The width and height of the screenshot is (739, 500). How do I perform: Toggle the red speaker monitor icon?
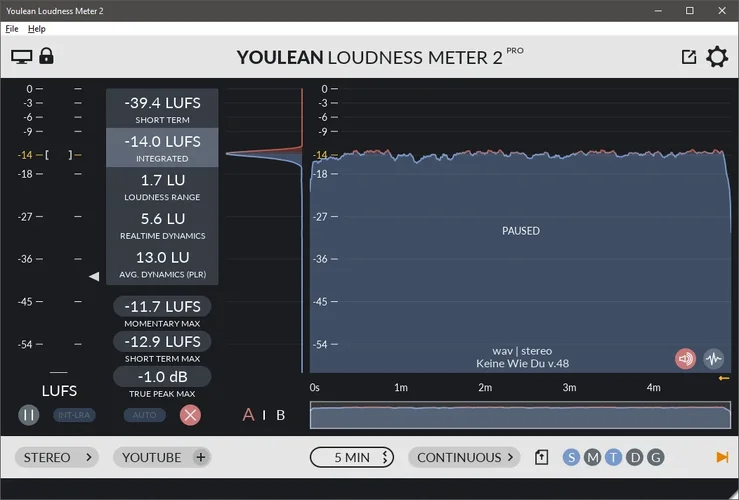point(685,359)
